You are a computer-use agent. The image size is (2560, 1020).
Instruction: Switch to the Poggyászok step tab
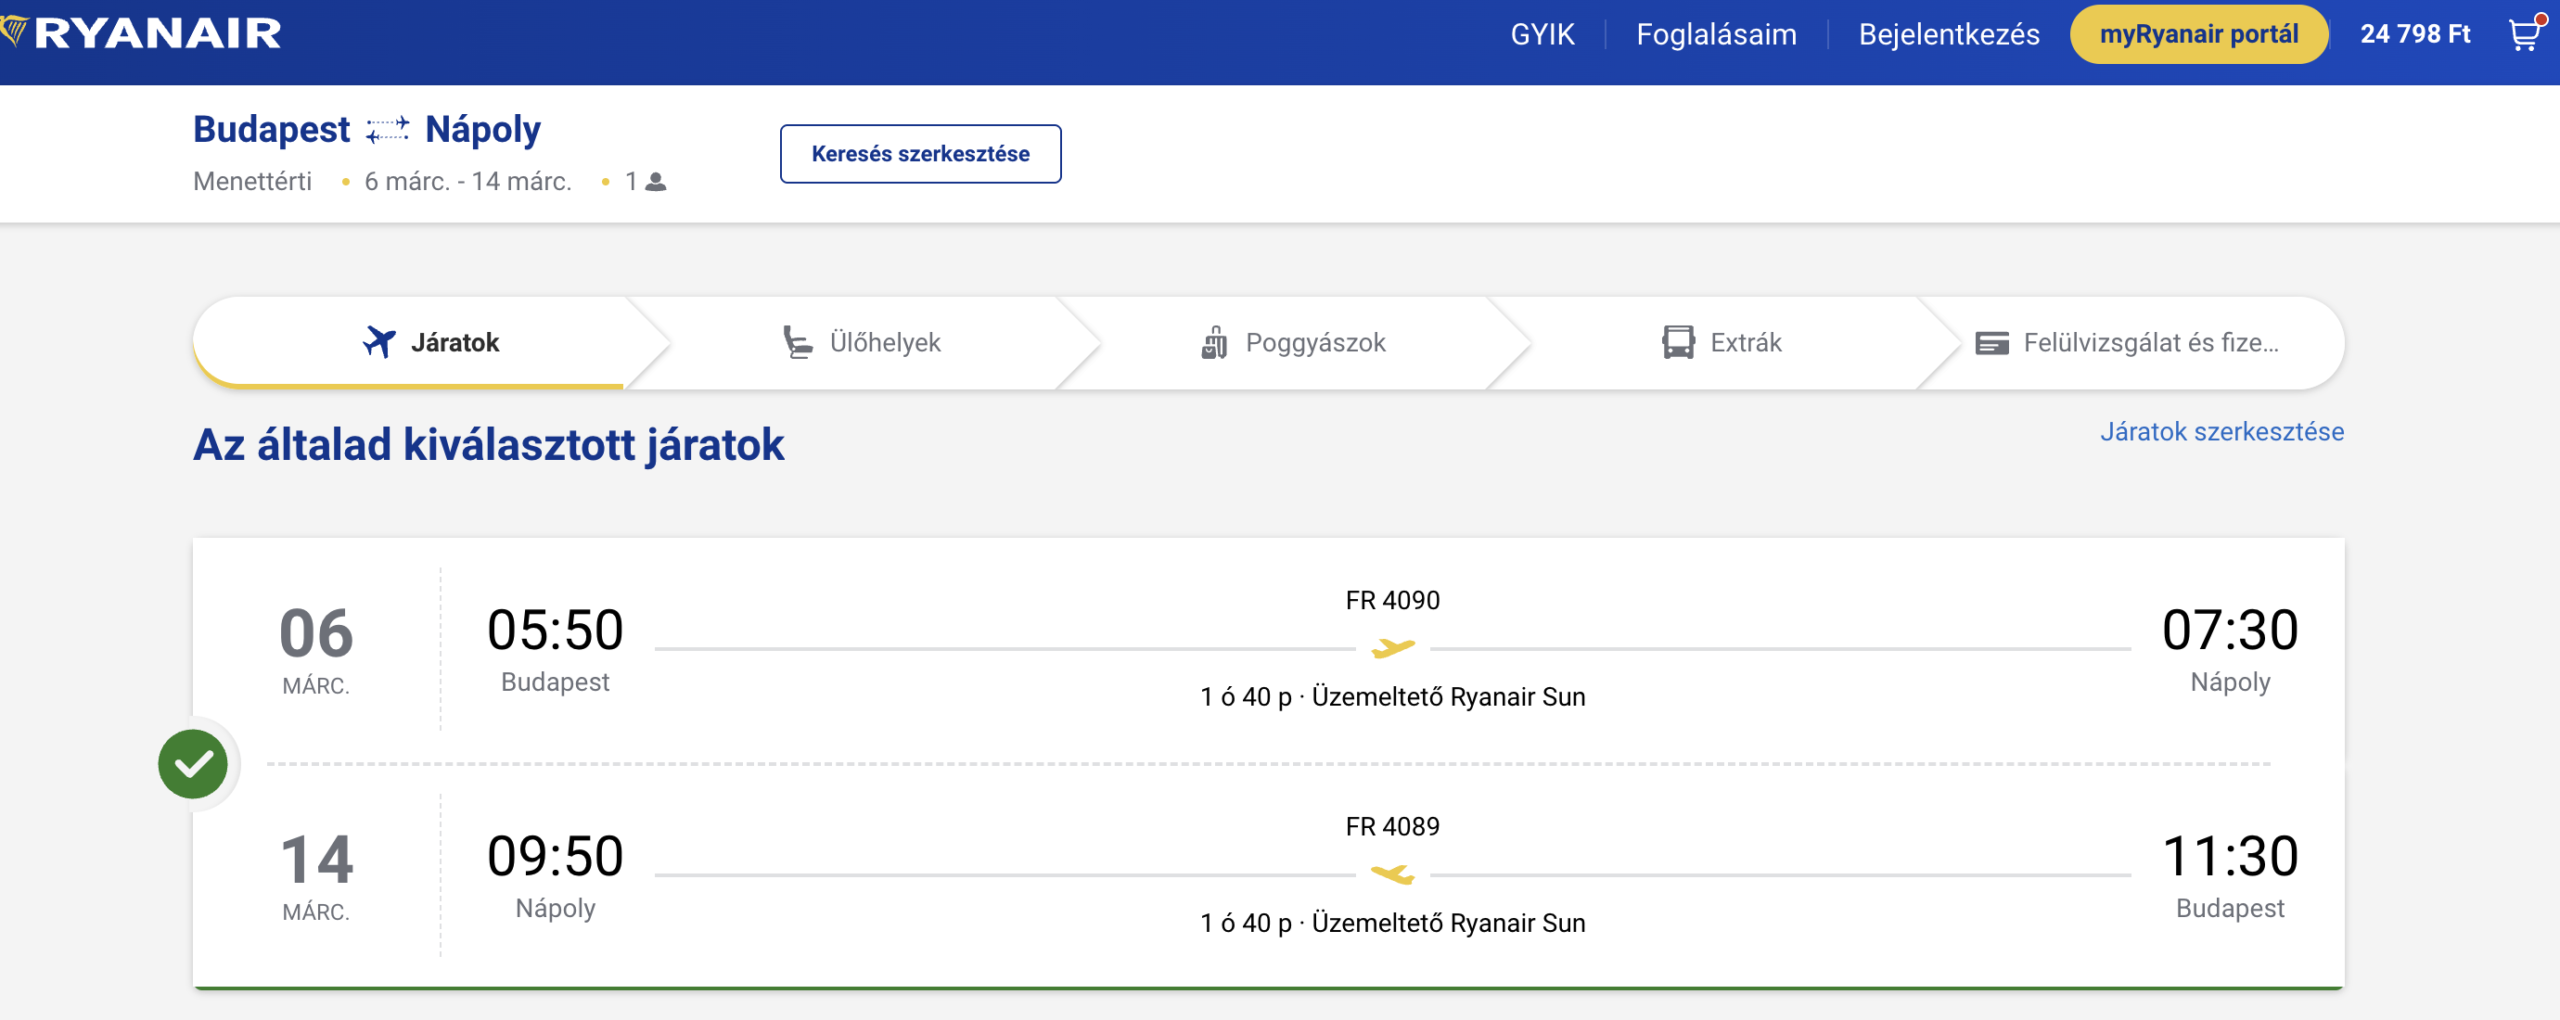[1294, 342]
